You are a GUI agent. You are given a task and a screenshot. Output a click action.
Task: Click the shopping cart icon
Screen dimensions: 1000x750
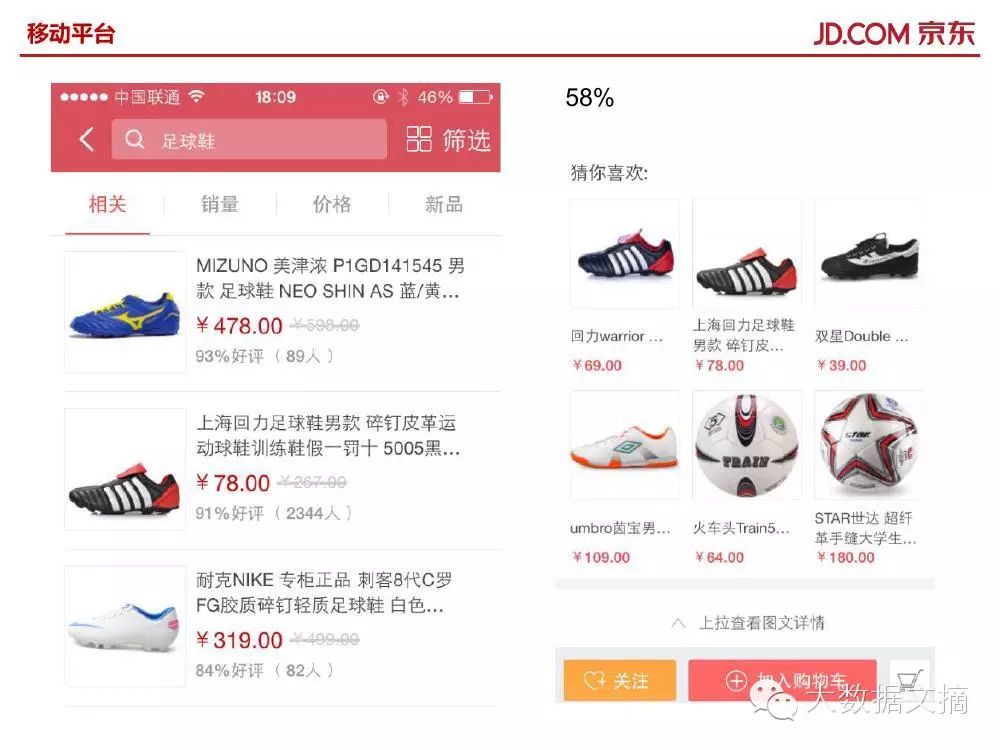coord(909,680)
